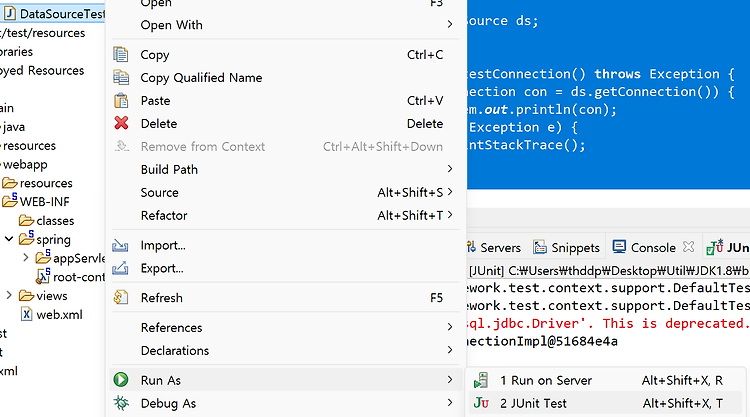750x417 pixels.
Task: Open the Source submenu arrow
Action: tap(450, 192)
